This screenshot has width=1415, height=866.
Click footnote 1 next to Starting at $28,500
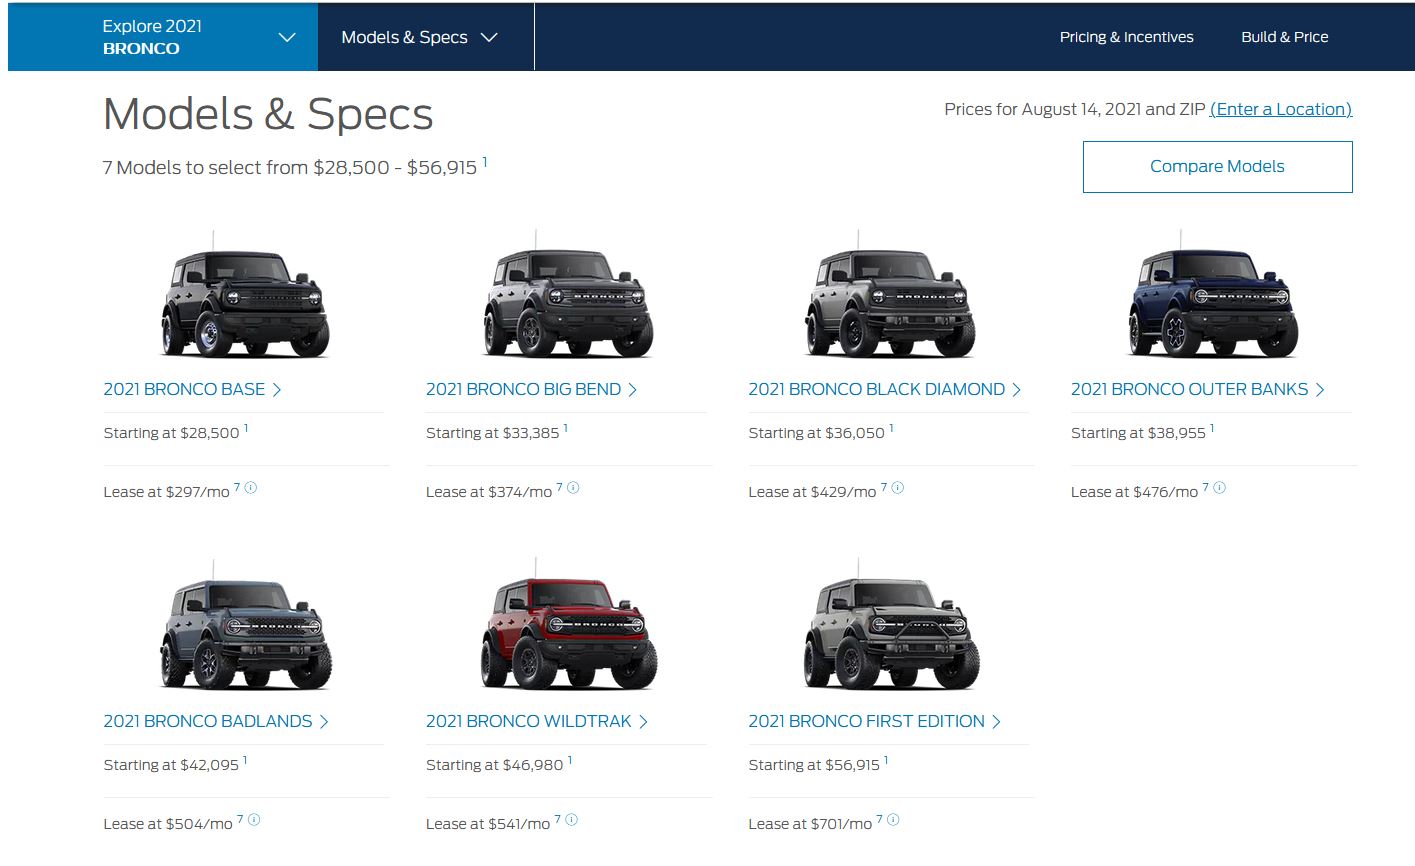click(x=246, y=428)
